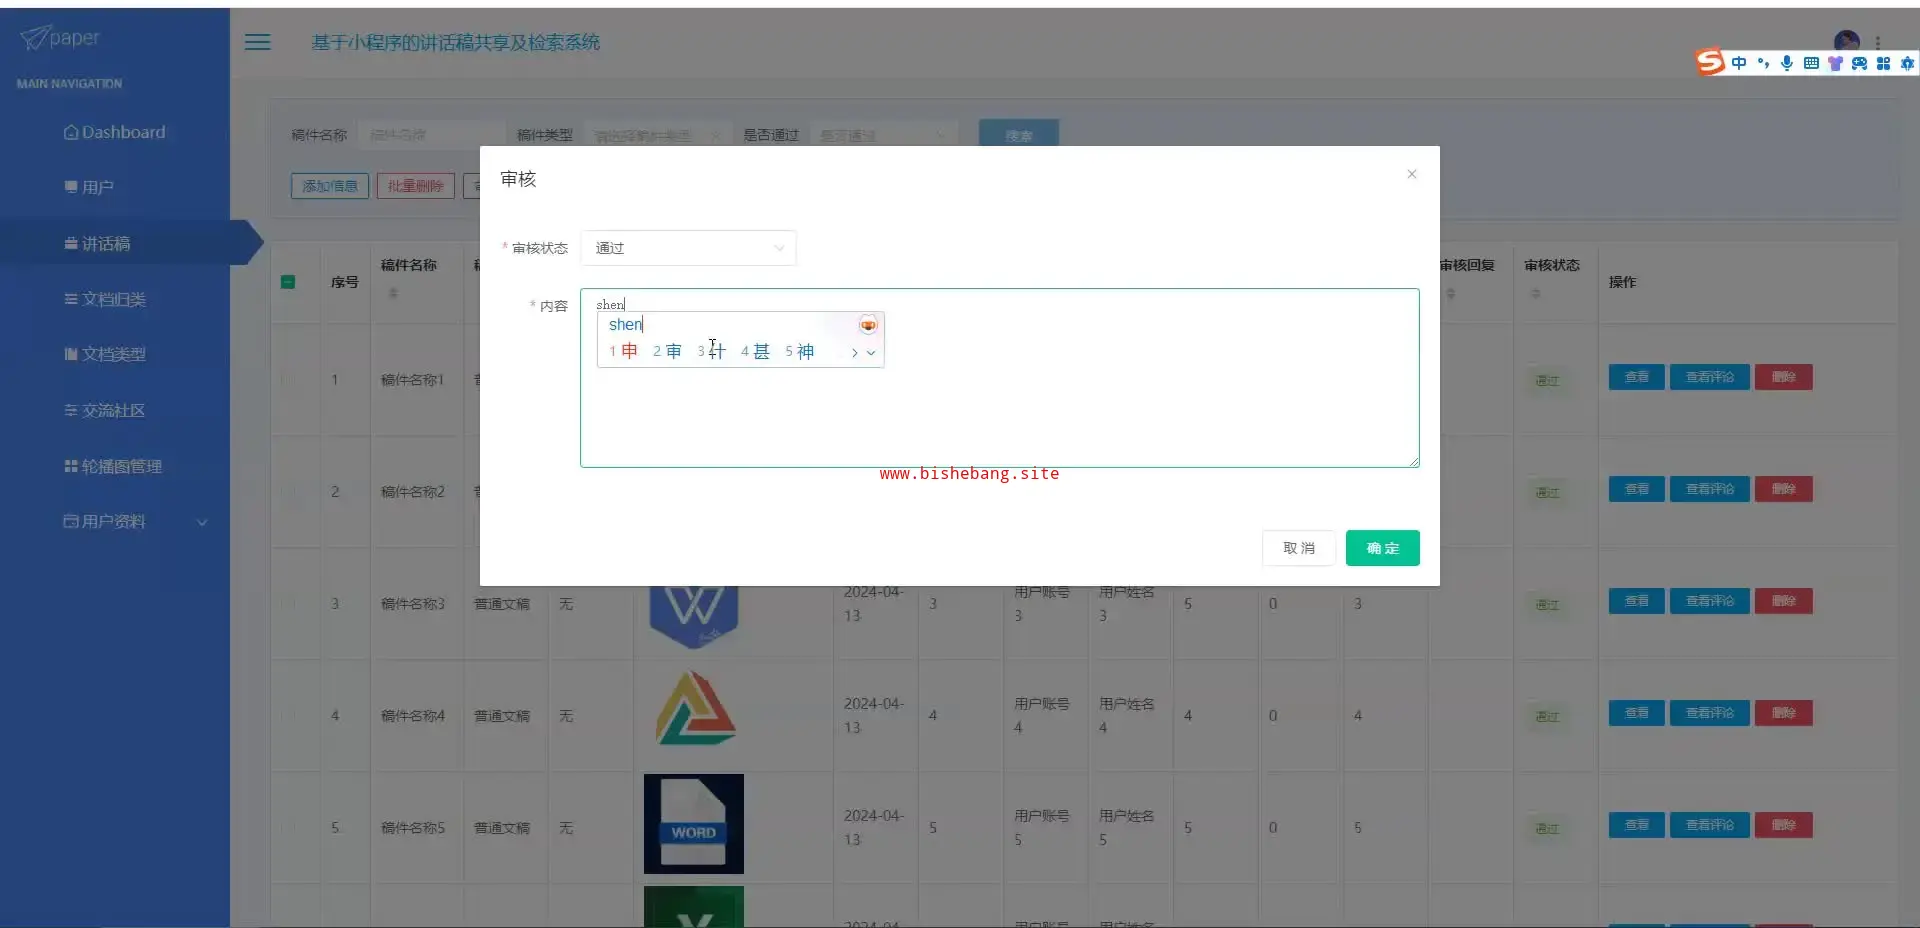Click 查看评论 for 稿件名称2 row
1920x928 pixels.
[1710, 489]
